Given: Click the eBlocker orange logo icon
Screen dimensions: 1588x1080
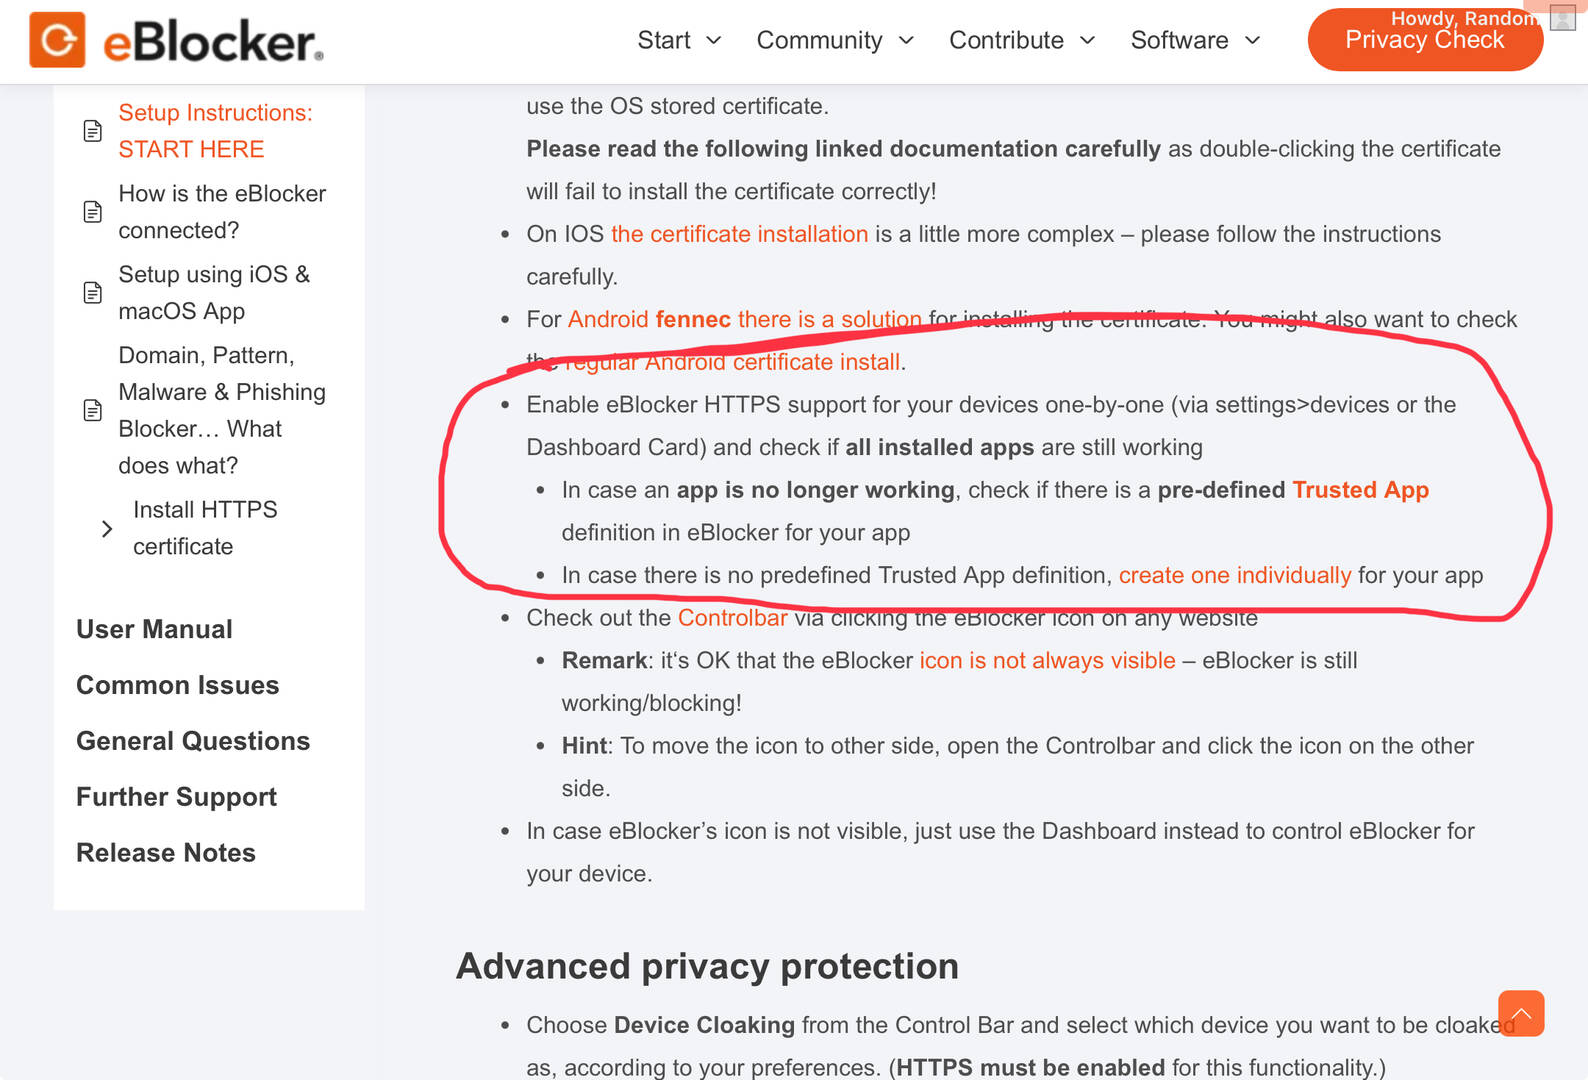Looking at the screenshot, I should coord(57,40).
